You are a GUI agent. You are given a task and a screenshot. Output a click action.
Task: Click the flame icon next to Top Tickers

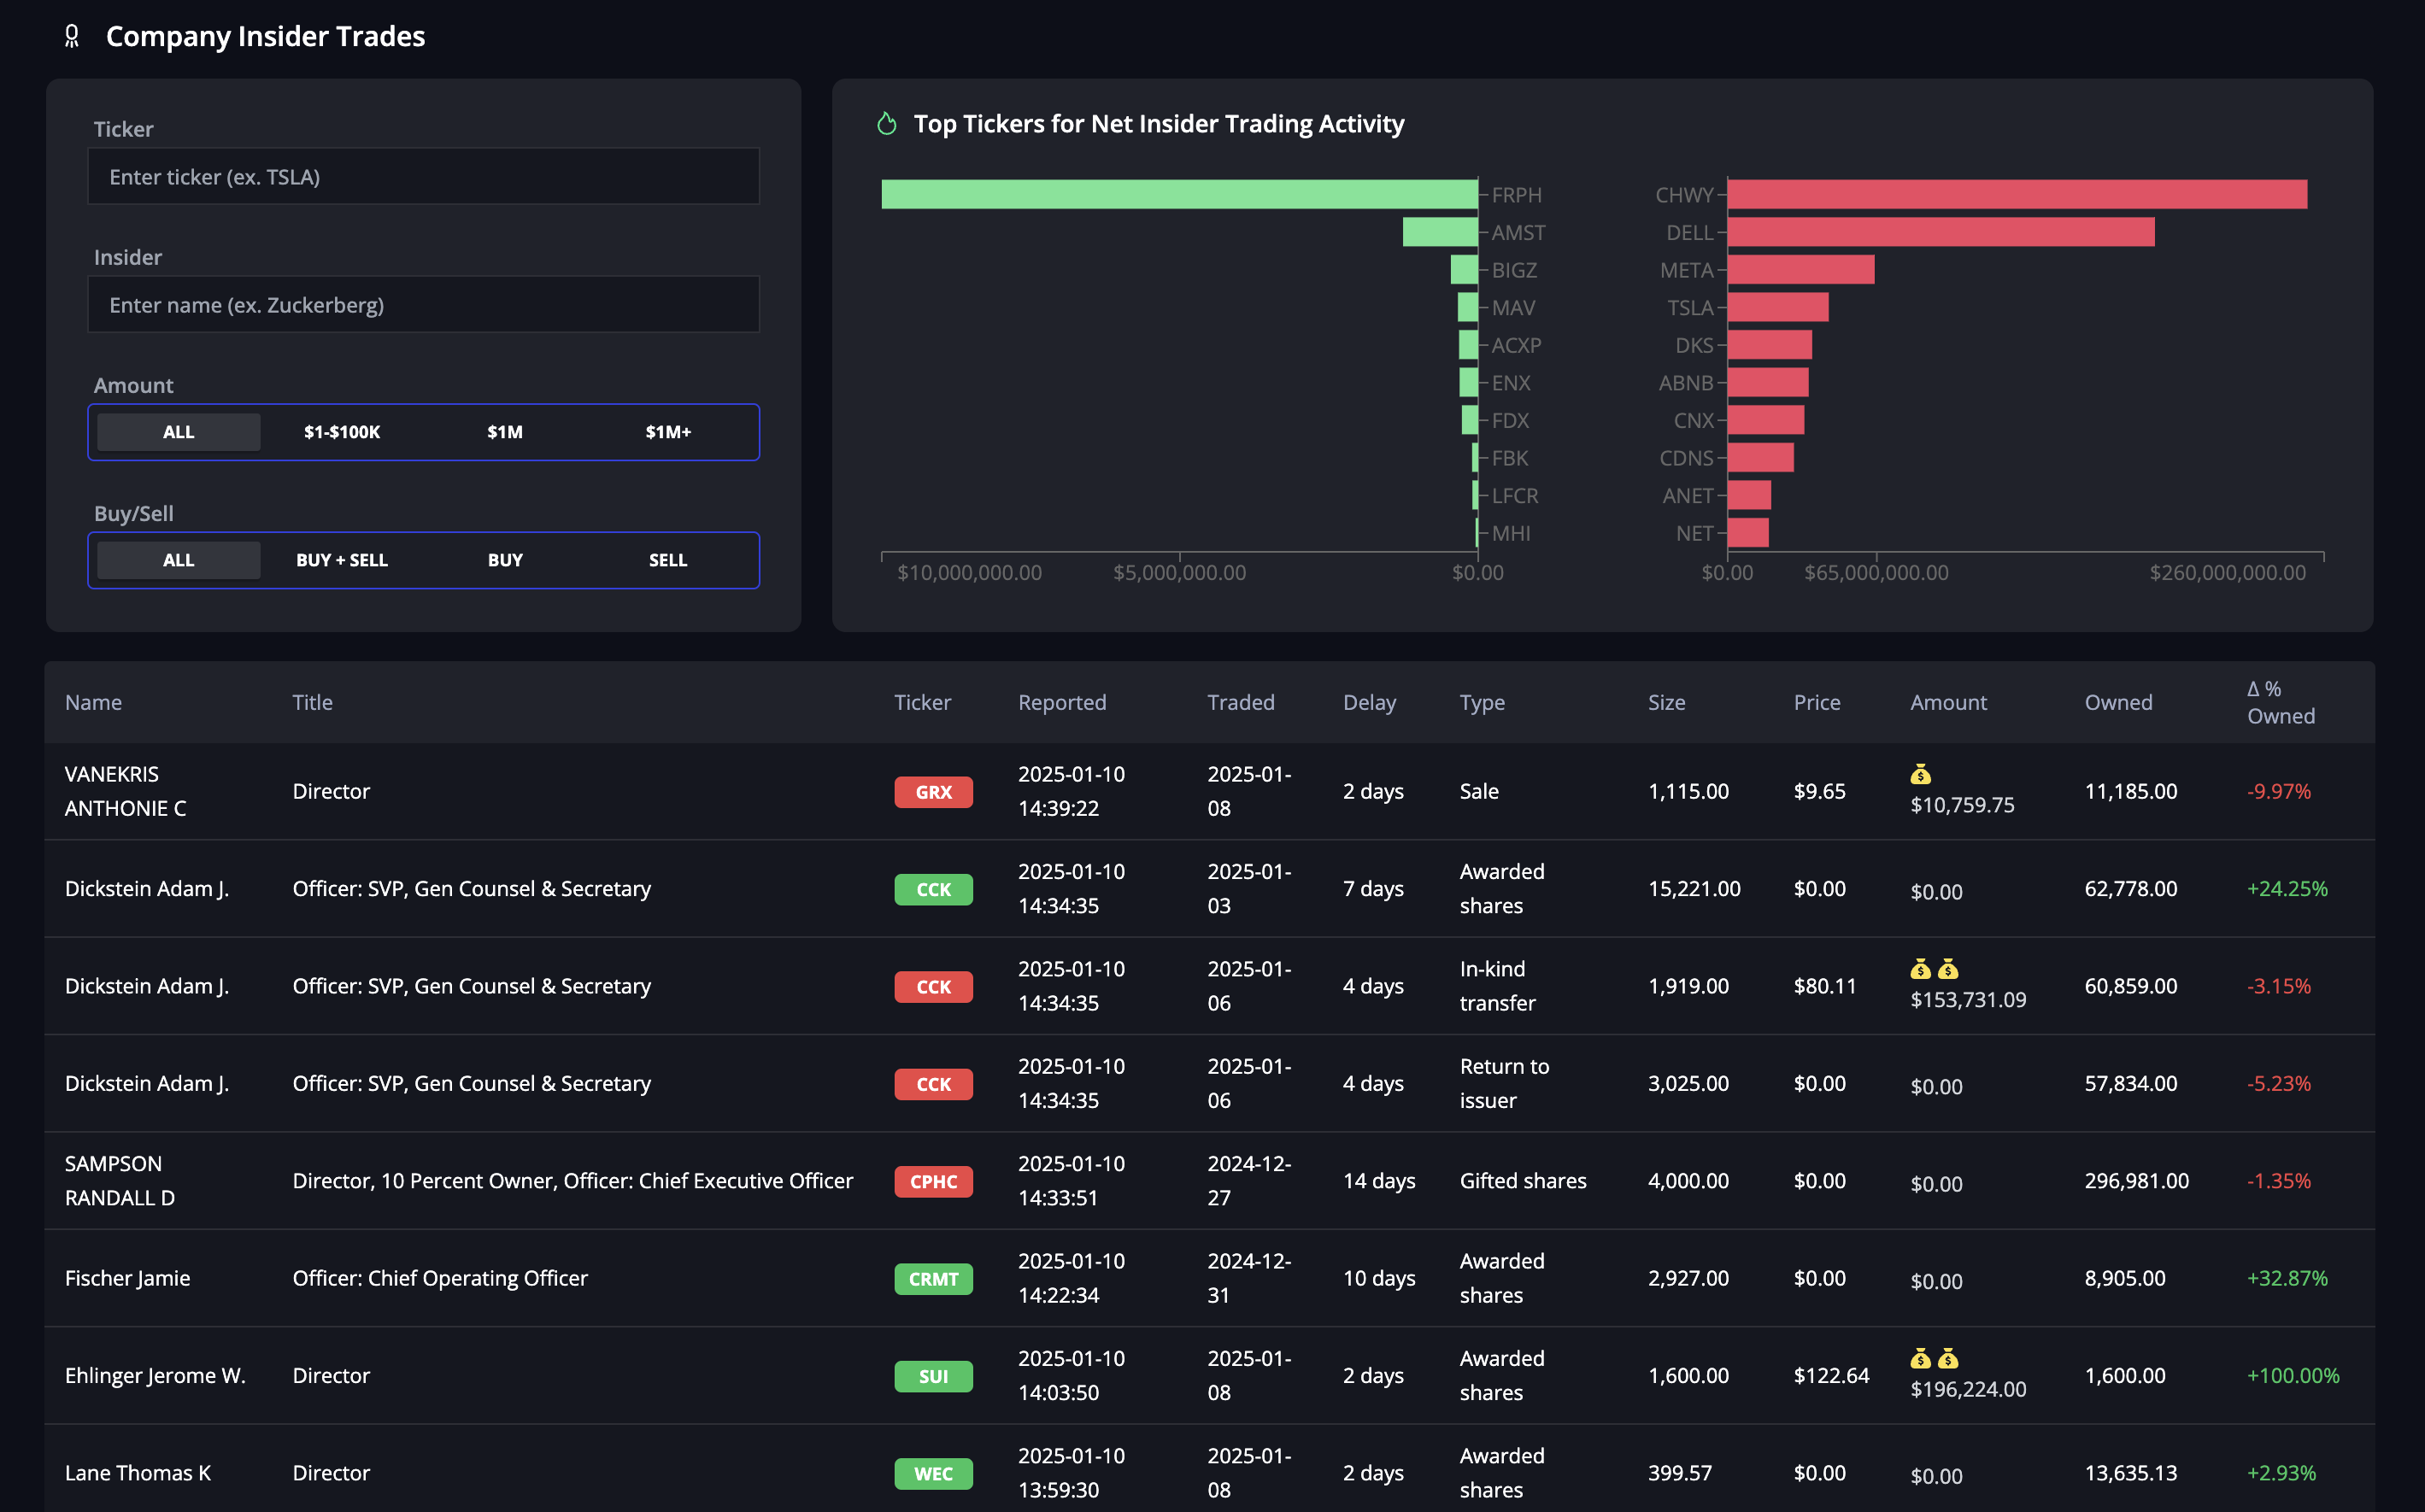pos(886,124)
